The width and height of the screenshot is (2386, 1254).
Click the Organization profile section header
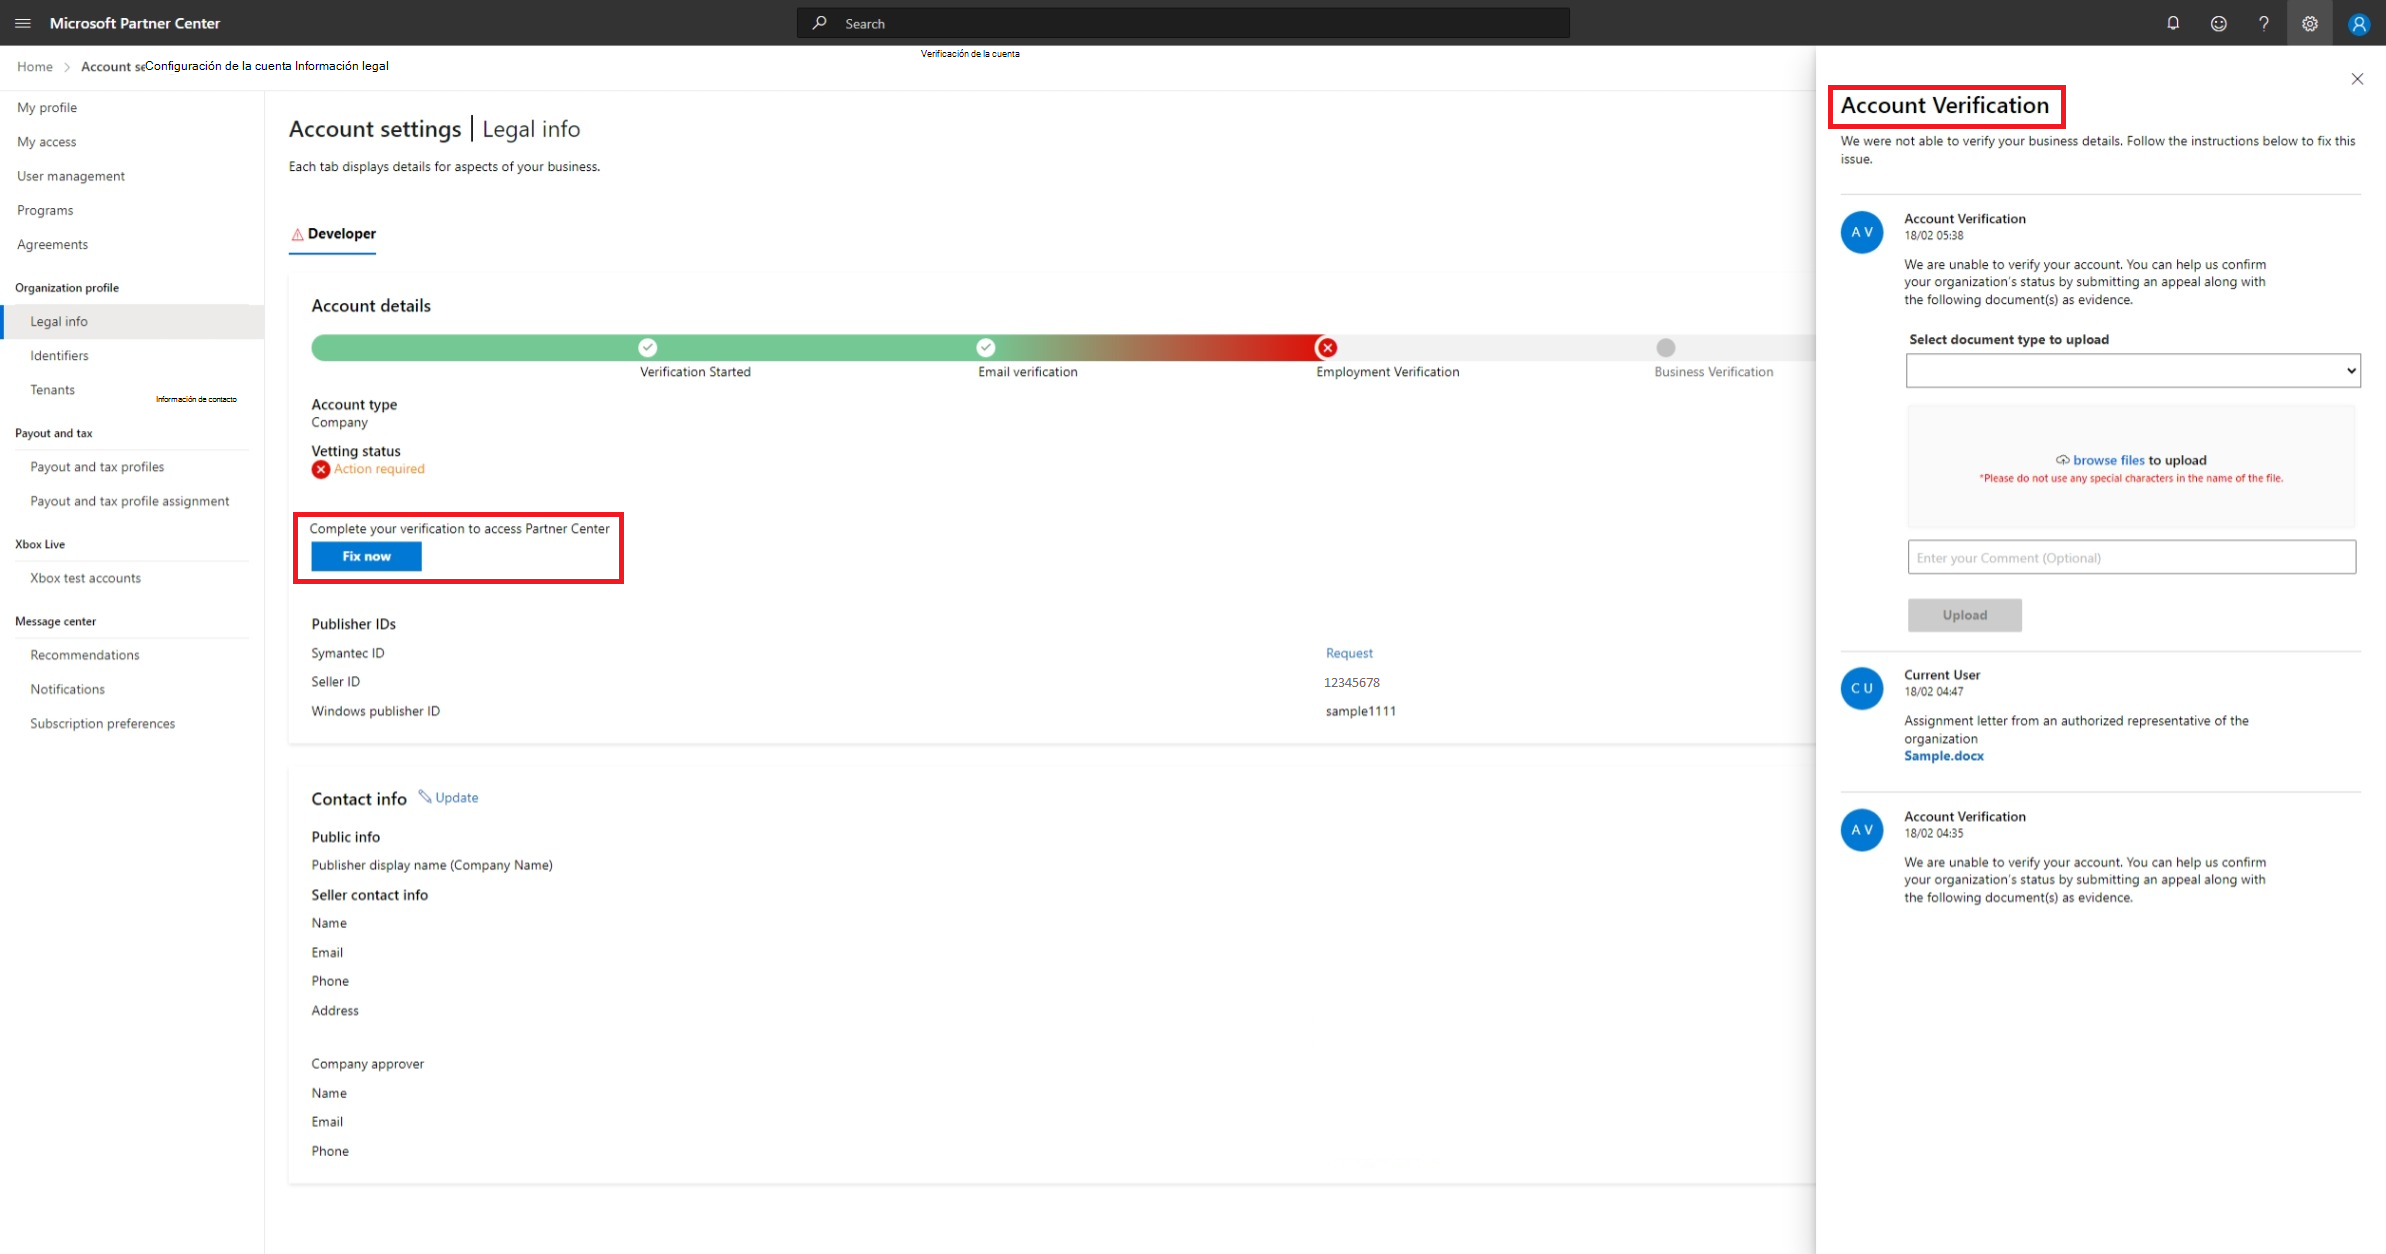(67, 288)
